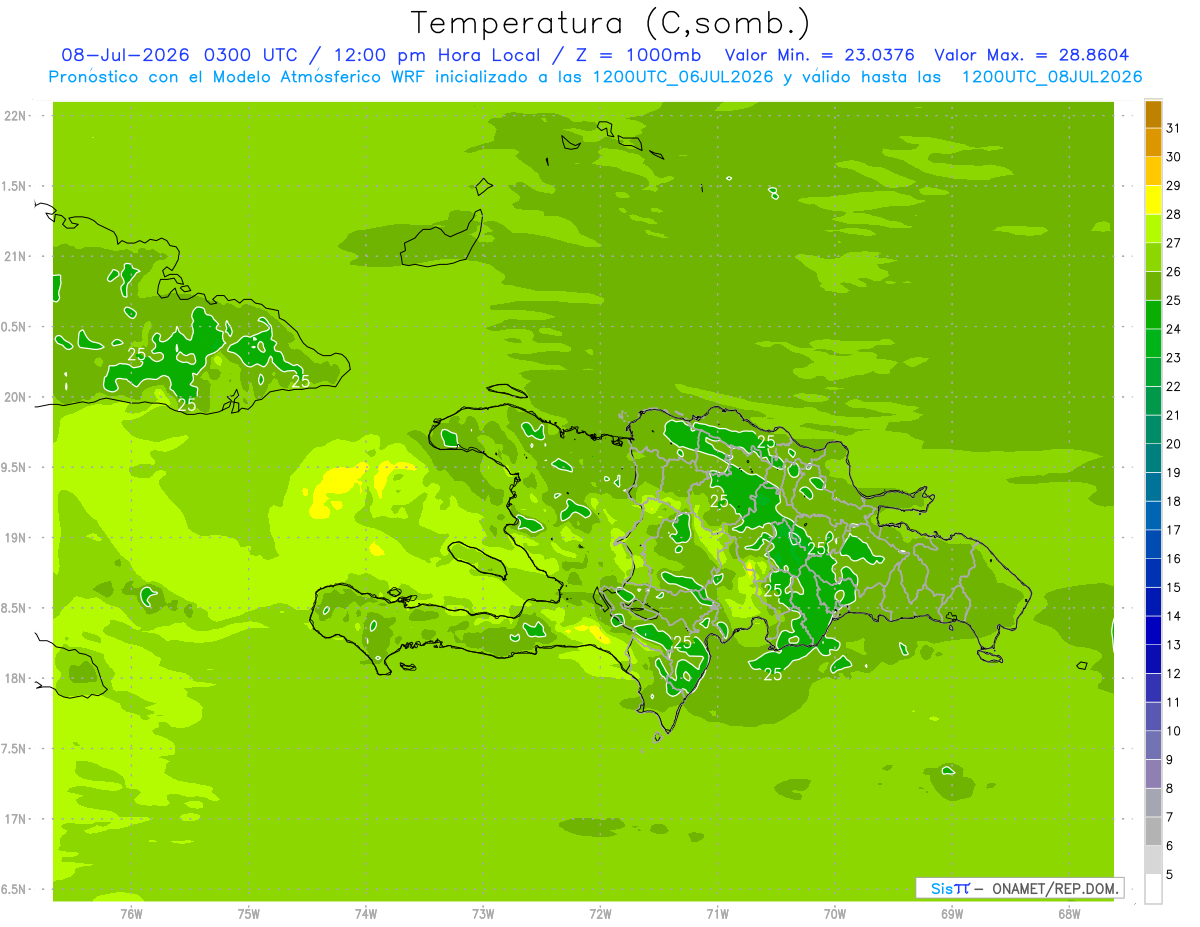Click the longitude axis label '73W'
1200x927 pixels.
click(483, 913)
